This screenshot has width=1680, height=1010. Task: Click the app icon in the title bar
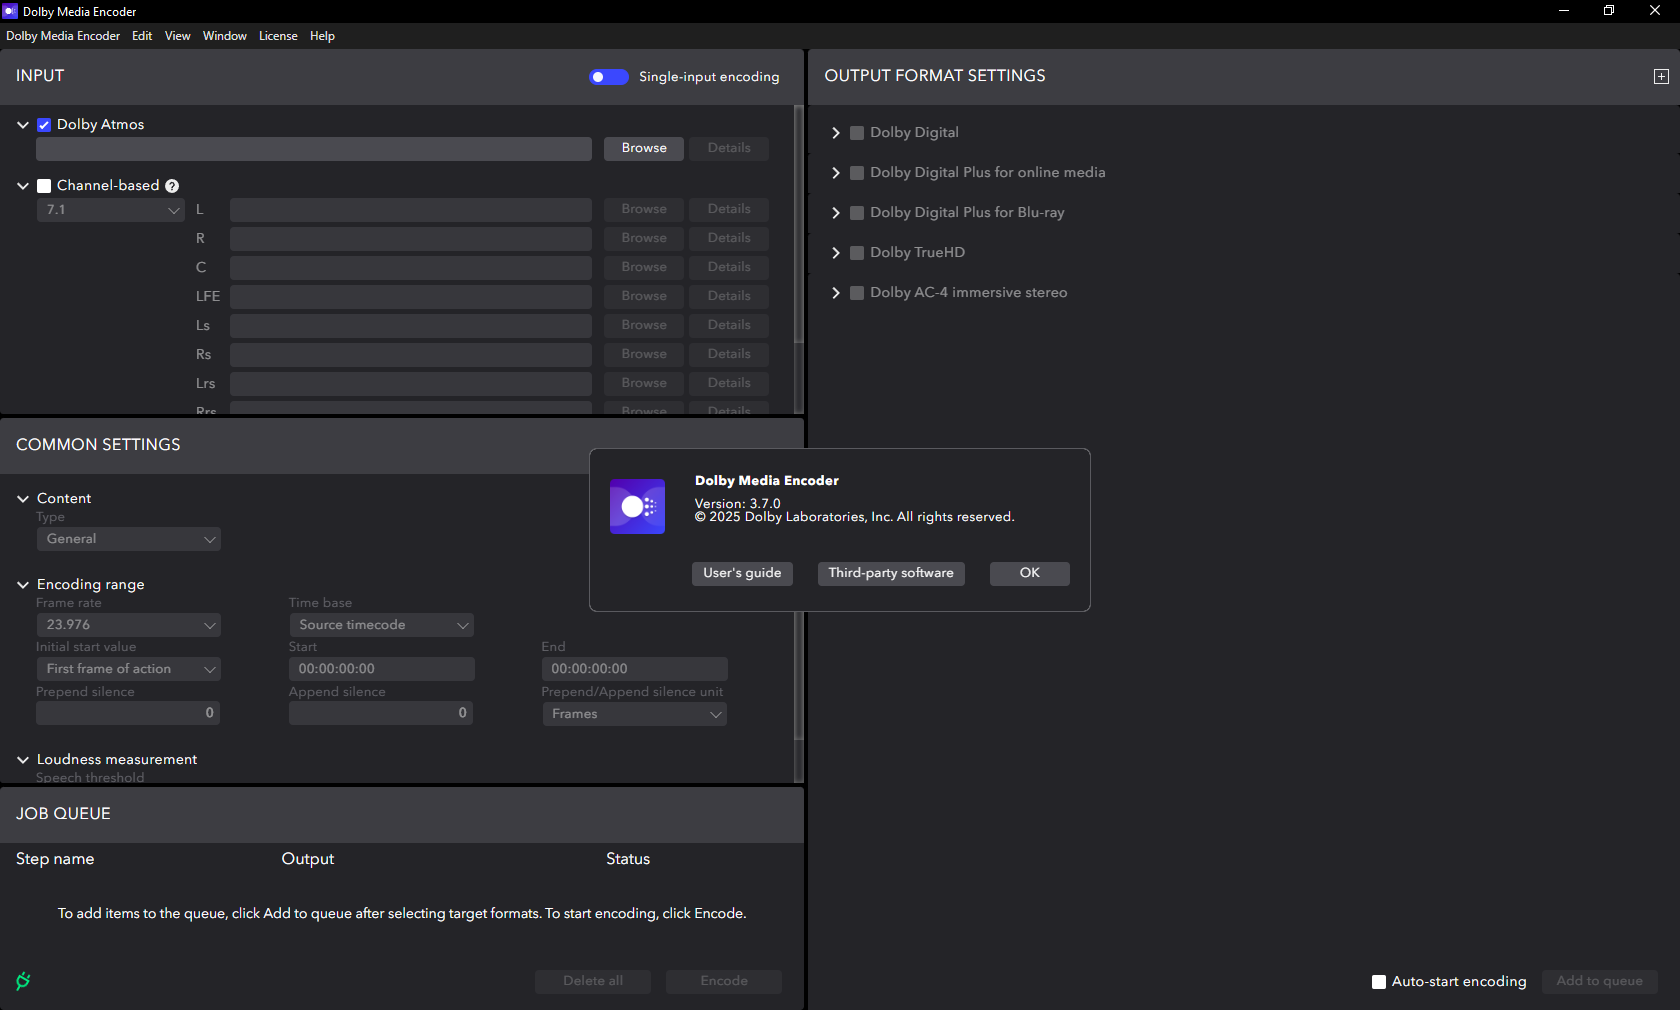point(10,11)
